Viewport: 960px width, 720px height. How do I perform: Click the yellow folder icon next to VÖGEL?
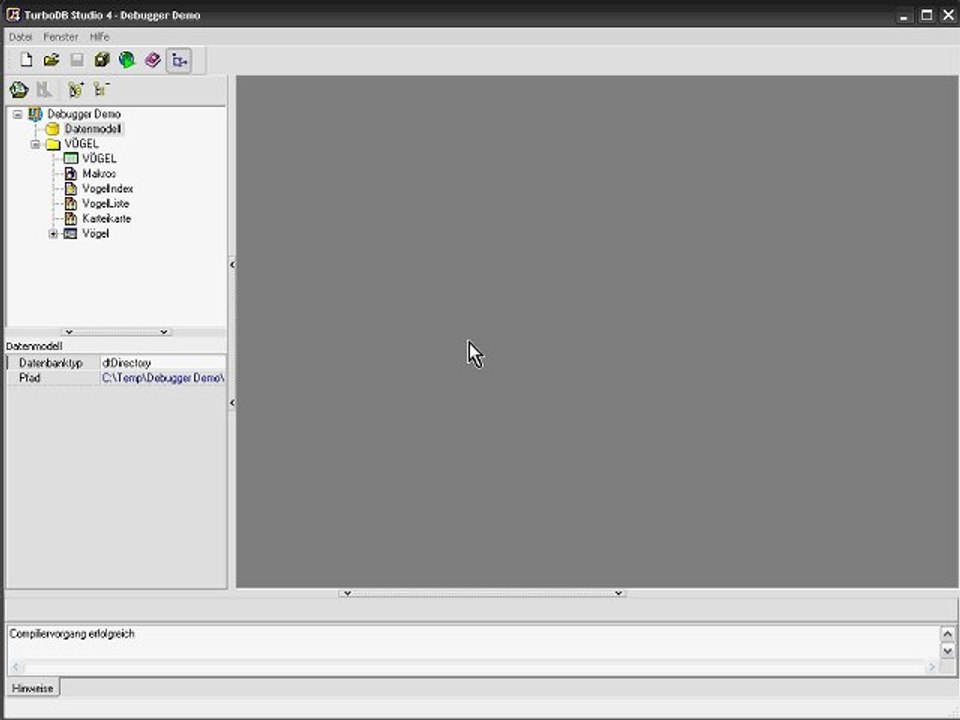coord(53,144)
